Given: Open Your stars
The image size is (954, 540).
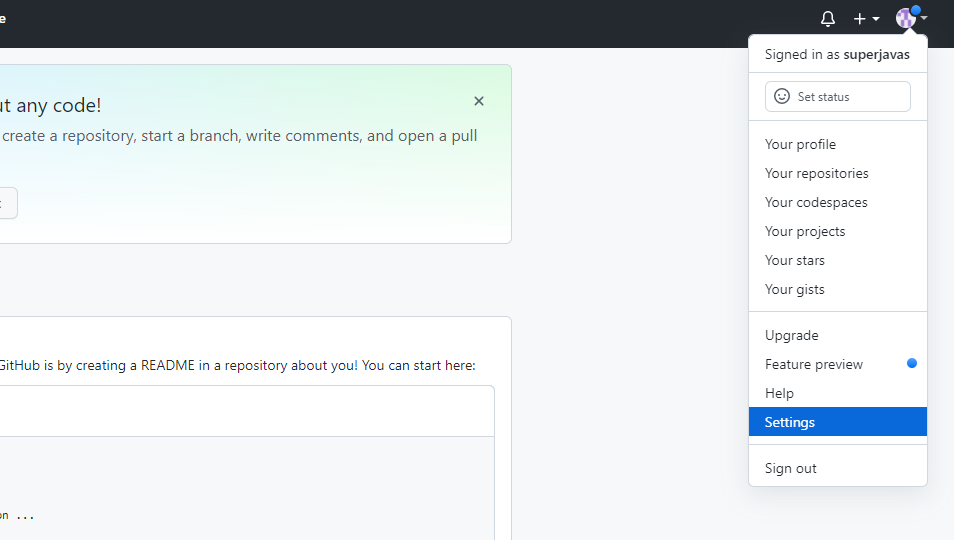Looking at the screenshot, I should click(x=838, y=260).
